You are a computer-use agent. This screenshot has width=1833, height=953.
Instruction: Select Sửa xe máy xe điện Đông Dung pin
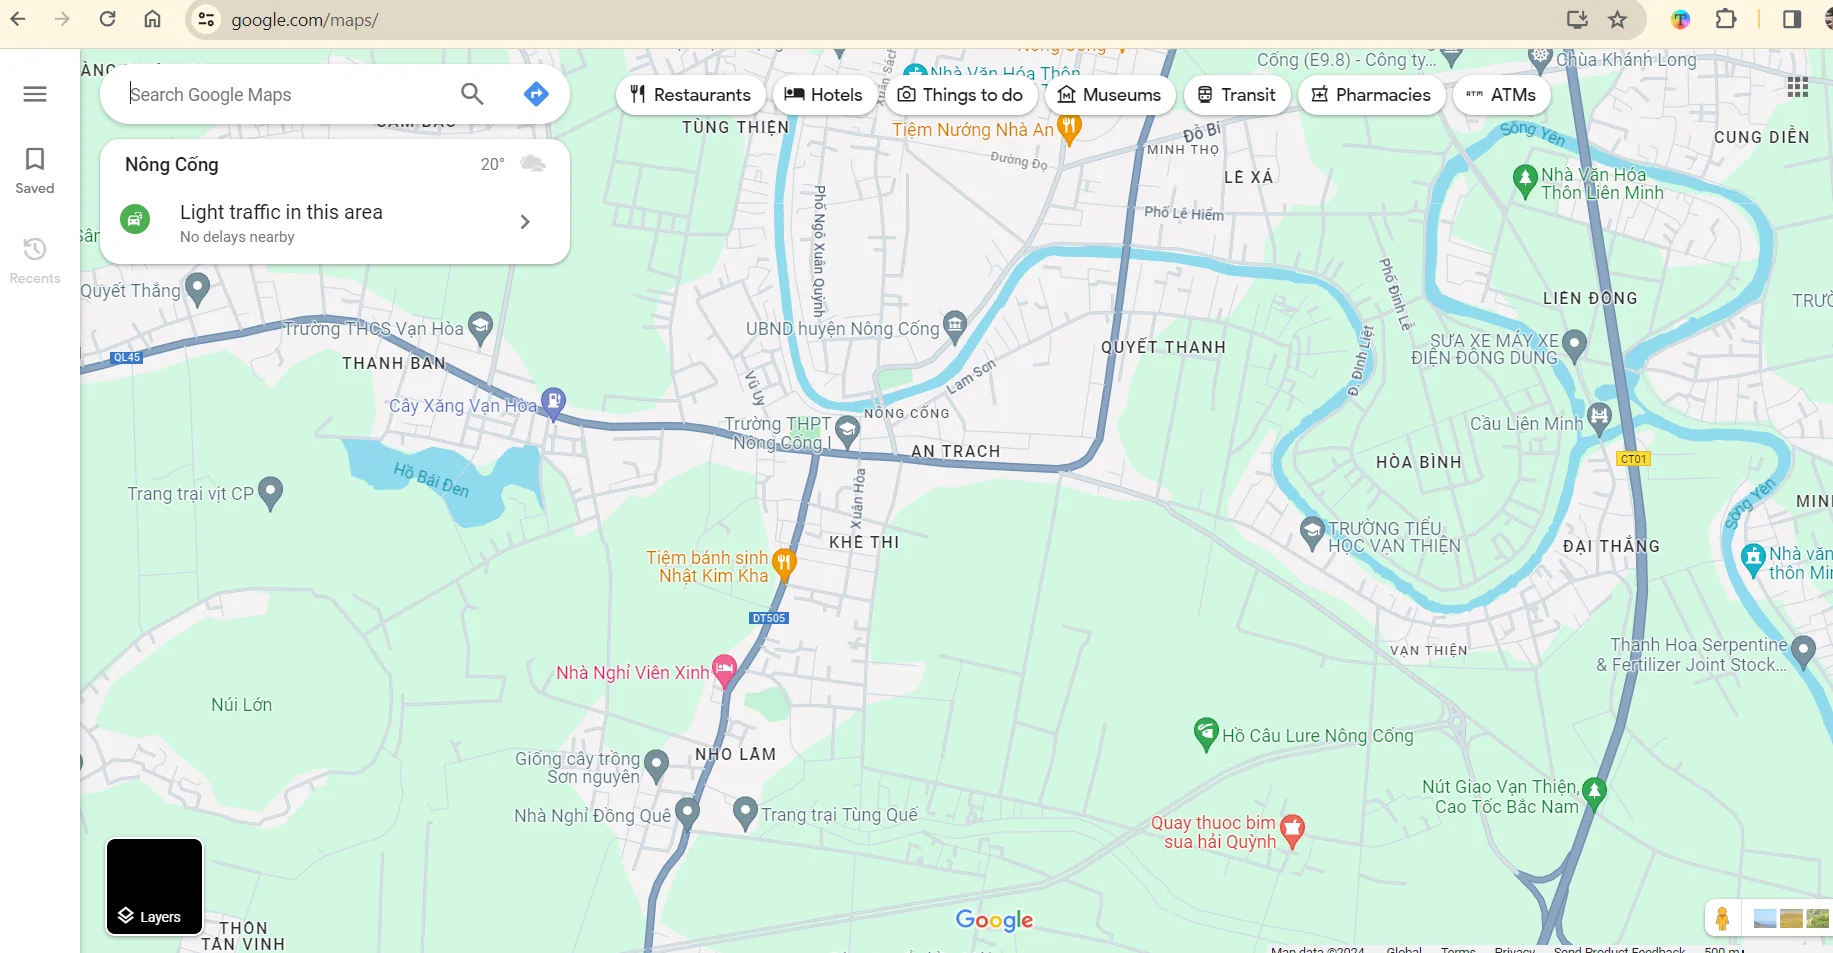[1574, 346]
